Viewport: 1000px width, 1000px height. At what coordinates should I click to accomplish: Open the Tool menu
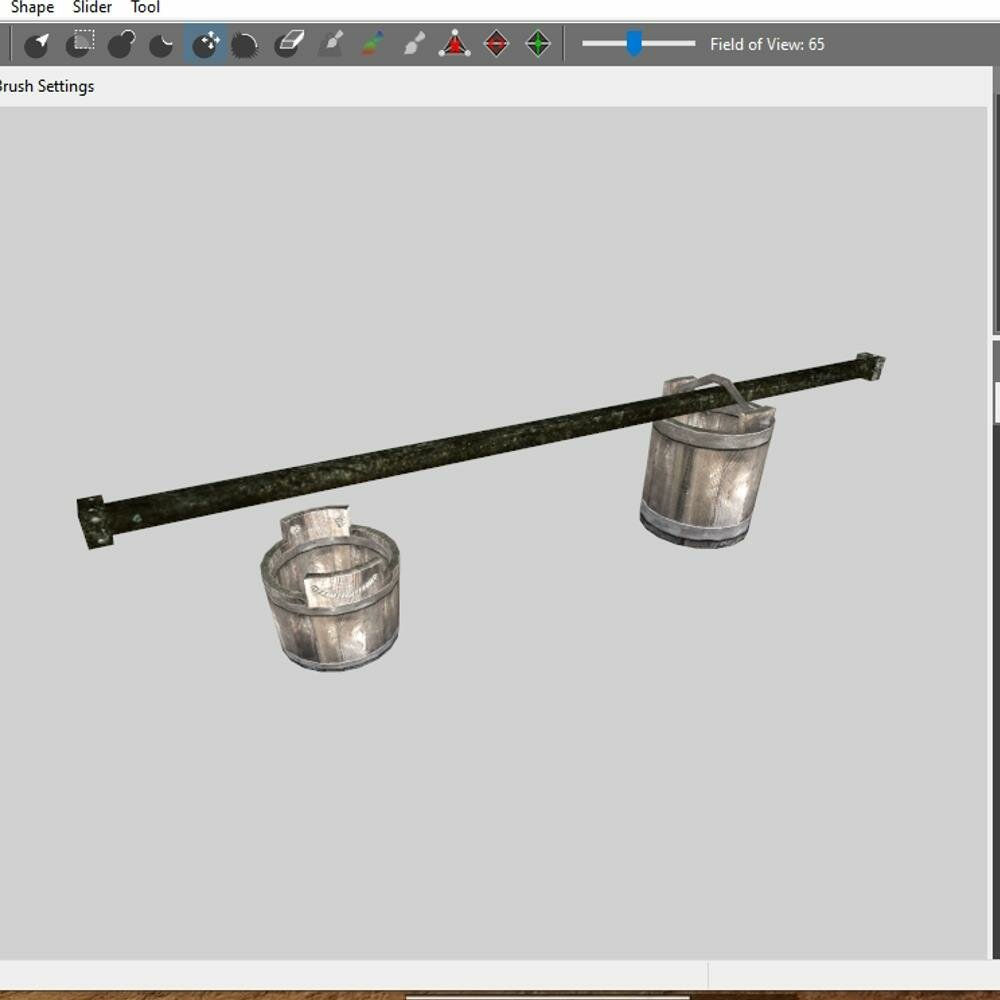tap(145, 8)
